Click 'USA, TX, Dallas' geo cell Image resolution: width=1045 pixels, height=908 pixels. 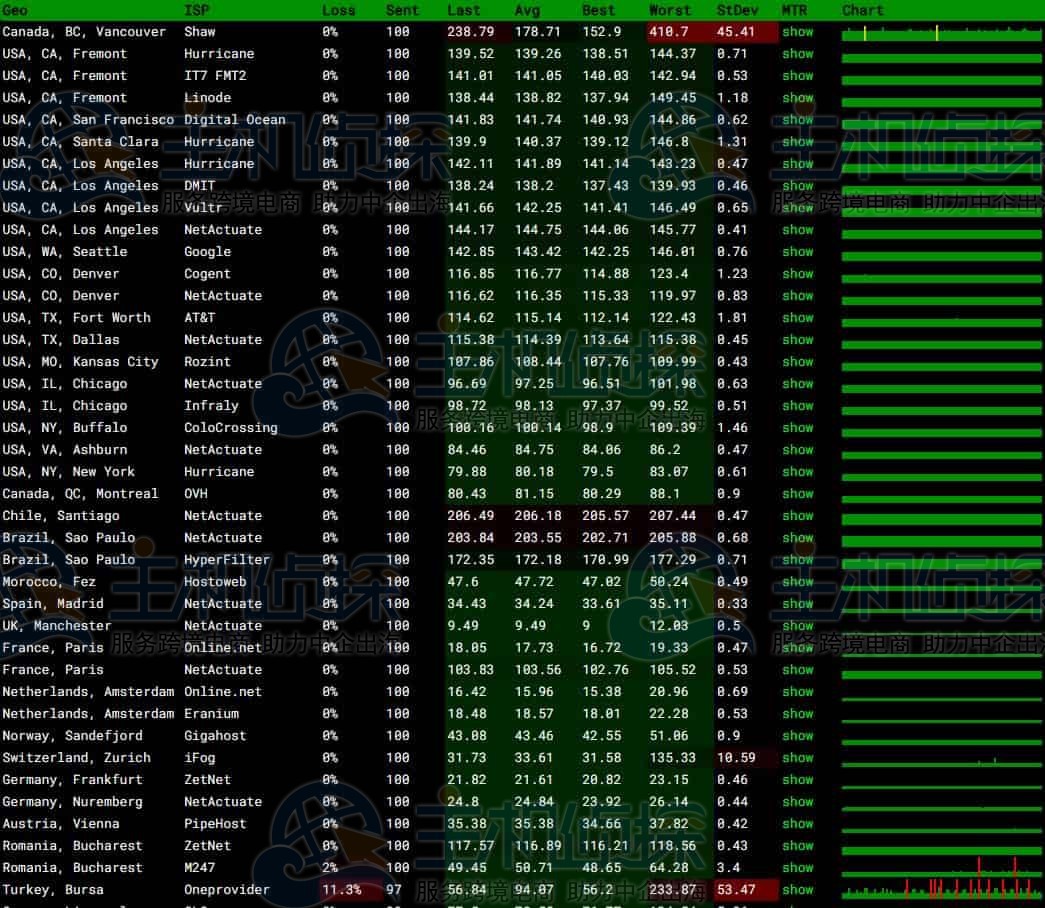click(61, 340)
